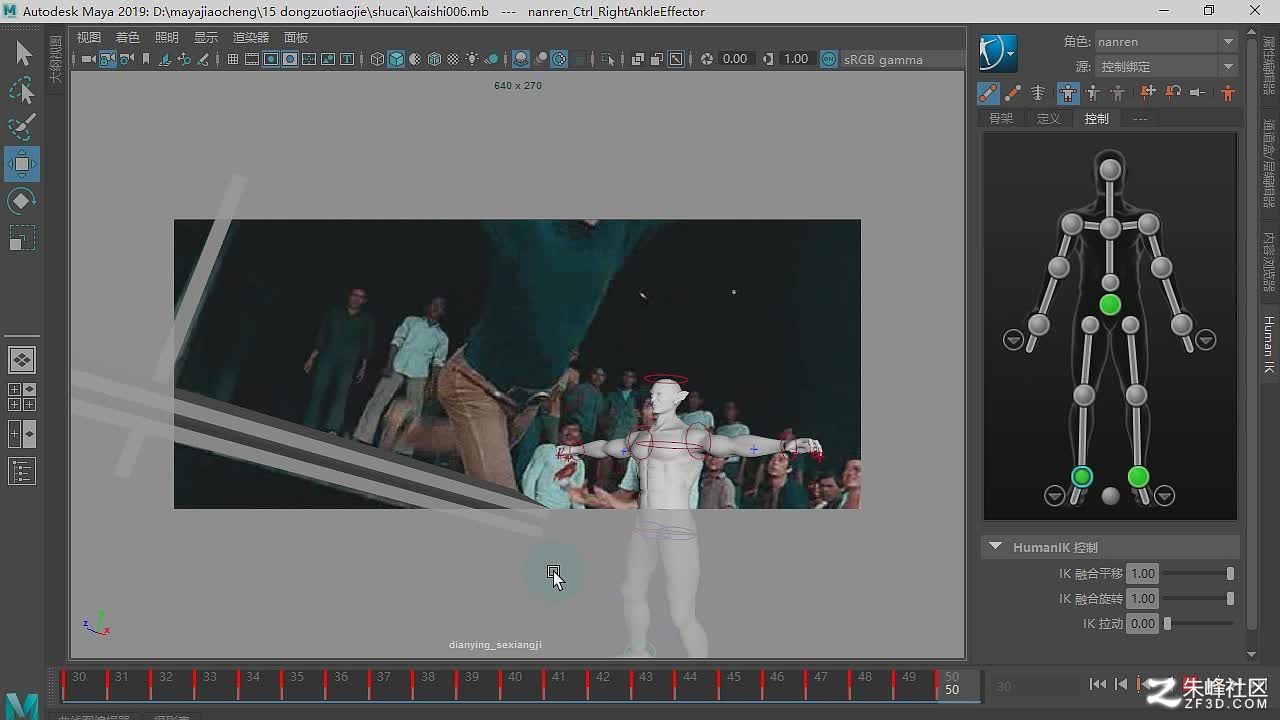This screenshot has width=1280, height=720.
Task: Toggle Textured display in viewport
Action: click(x=453, y=59)
